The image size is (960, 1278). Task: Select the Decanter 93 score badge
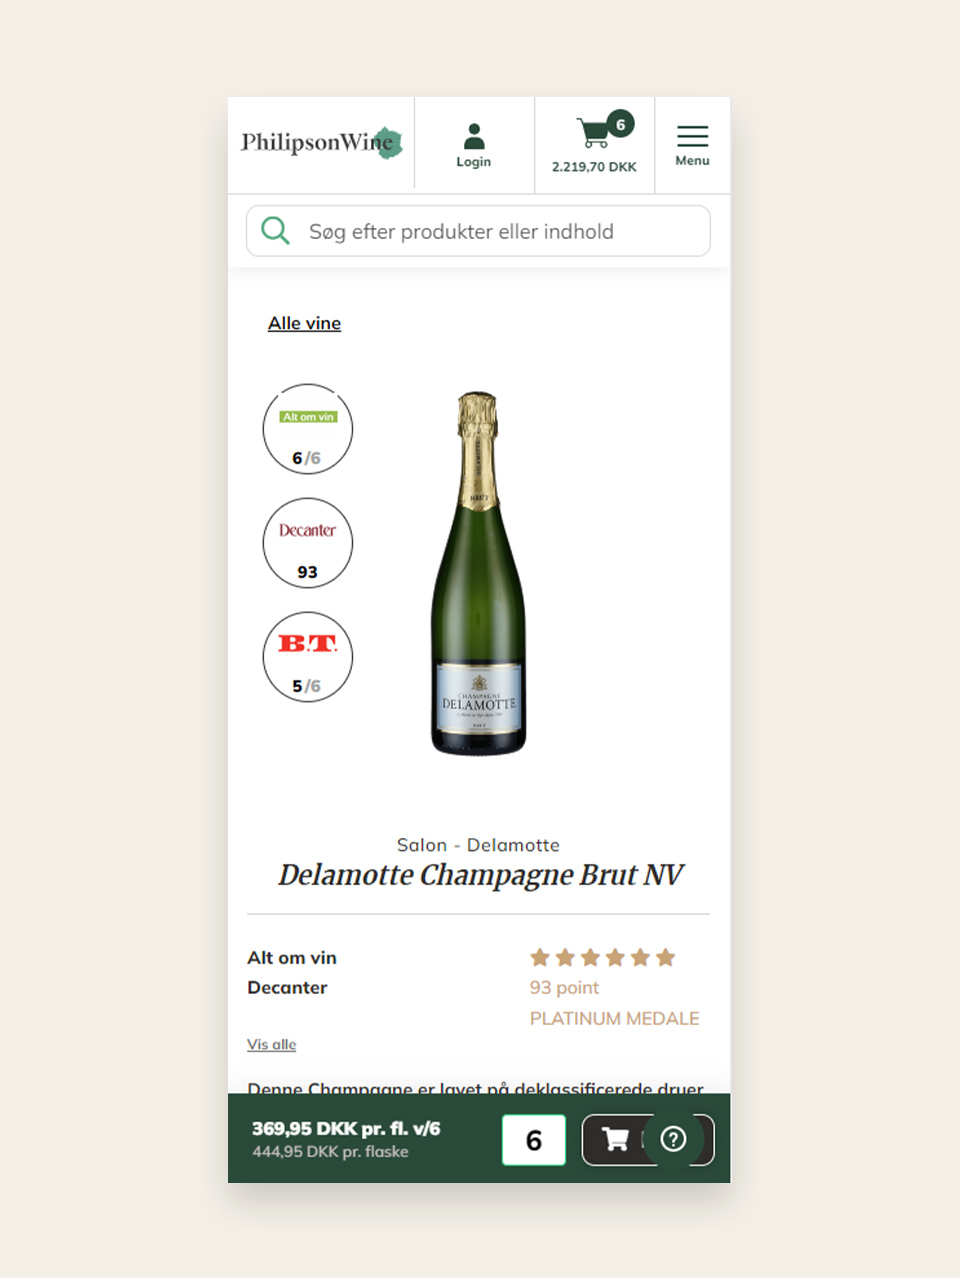pos(307,543)
